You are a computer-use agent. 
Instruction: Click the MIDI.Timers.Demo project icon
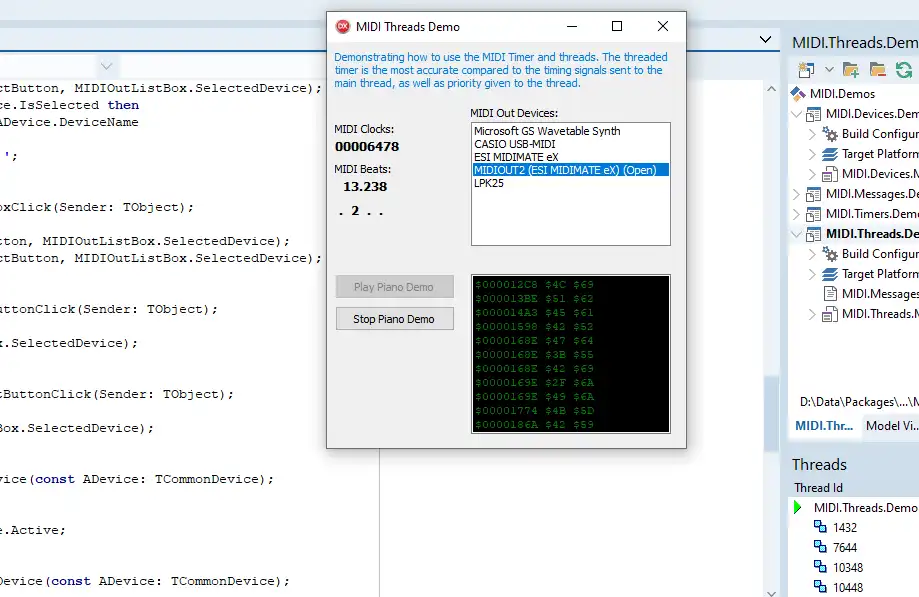[814, 214]
